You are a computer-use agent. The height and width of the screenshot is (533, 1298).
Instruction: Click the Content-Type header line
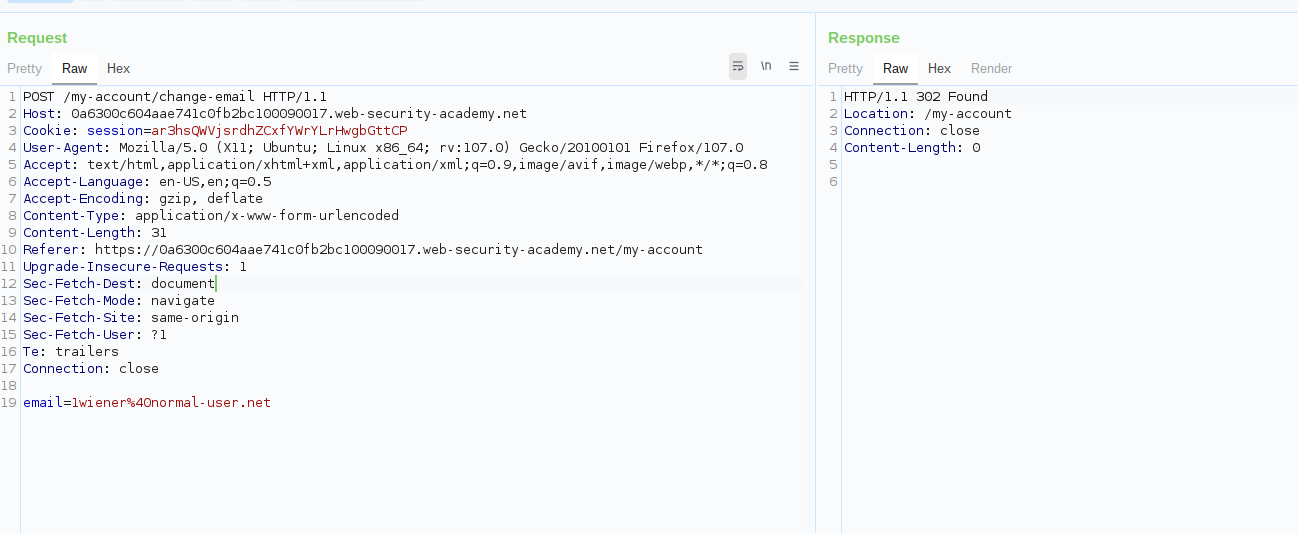click(211, 215)
